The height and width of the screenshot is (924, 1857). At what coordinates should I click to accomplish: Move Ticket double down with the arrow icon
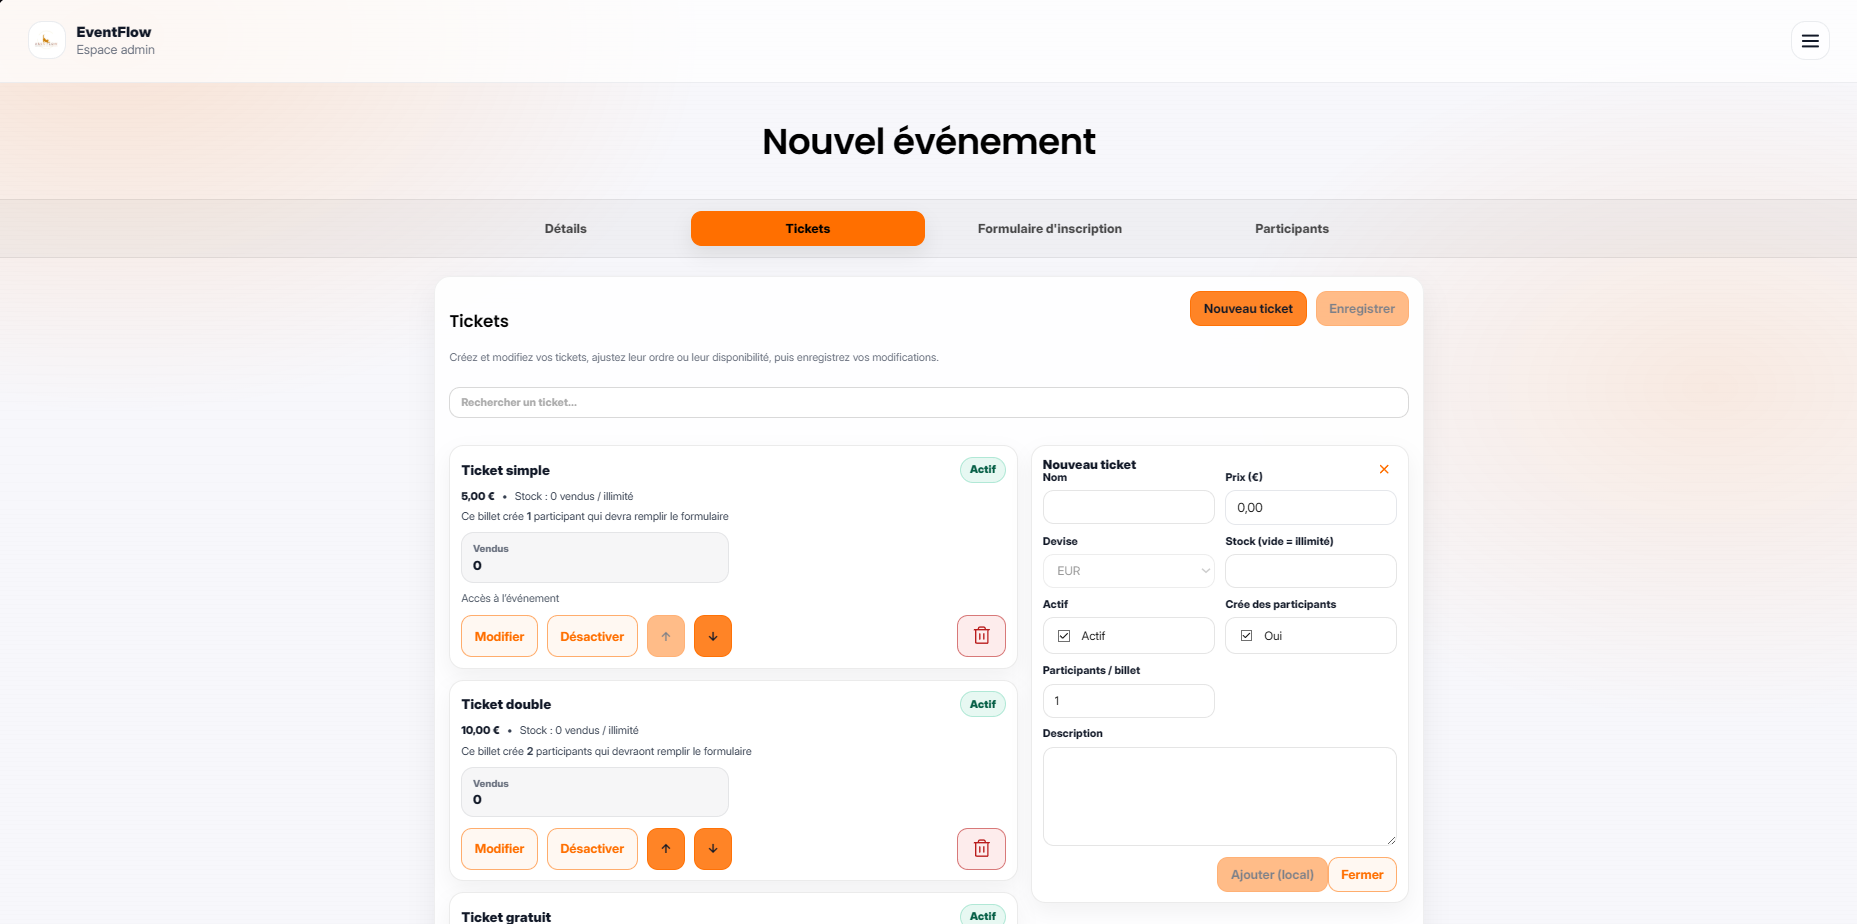[712, 848]
